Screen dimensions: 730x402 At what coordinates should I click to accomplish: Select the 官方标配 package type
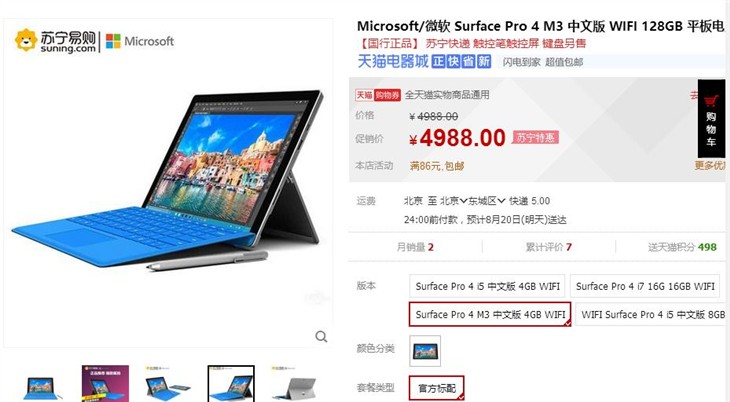(x=437, y=388)
